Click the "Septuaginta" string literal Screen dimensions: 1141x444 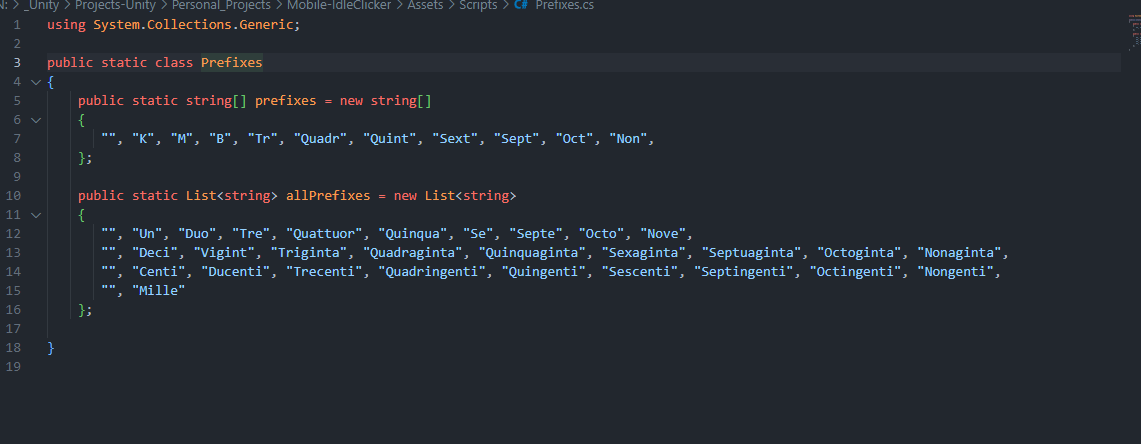[x=752, y=253]
